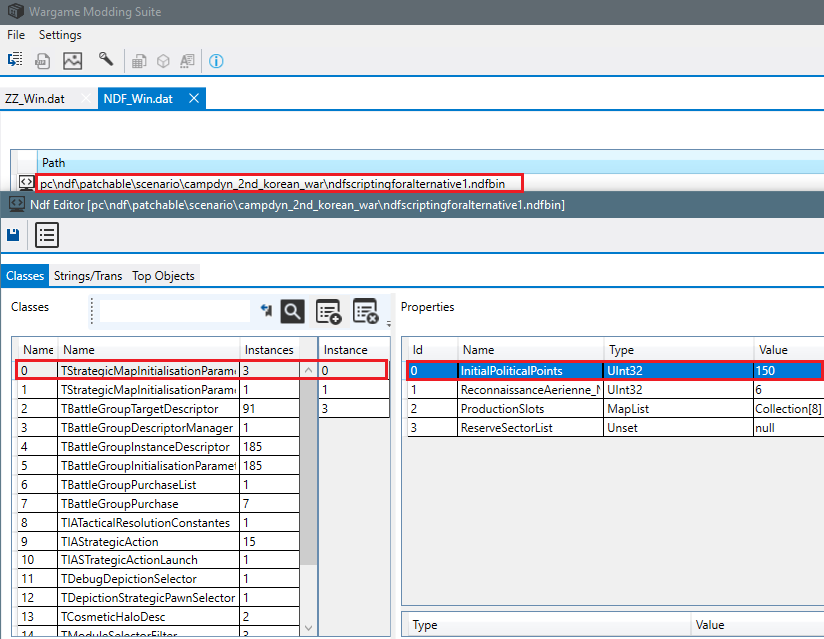Viewport: 824px width, 639px height.
Task: Select TBattleGroupTargetDescriptor class row
Action: [158, 409]
